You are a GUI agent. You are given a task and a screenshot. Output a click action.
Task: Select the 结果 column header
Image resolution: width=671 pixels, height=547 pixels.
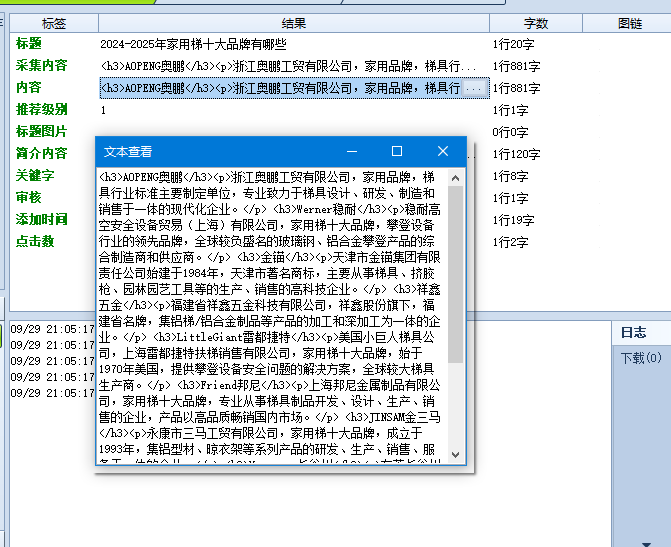click(x=294, y=23)
